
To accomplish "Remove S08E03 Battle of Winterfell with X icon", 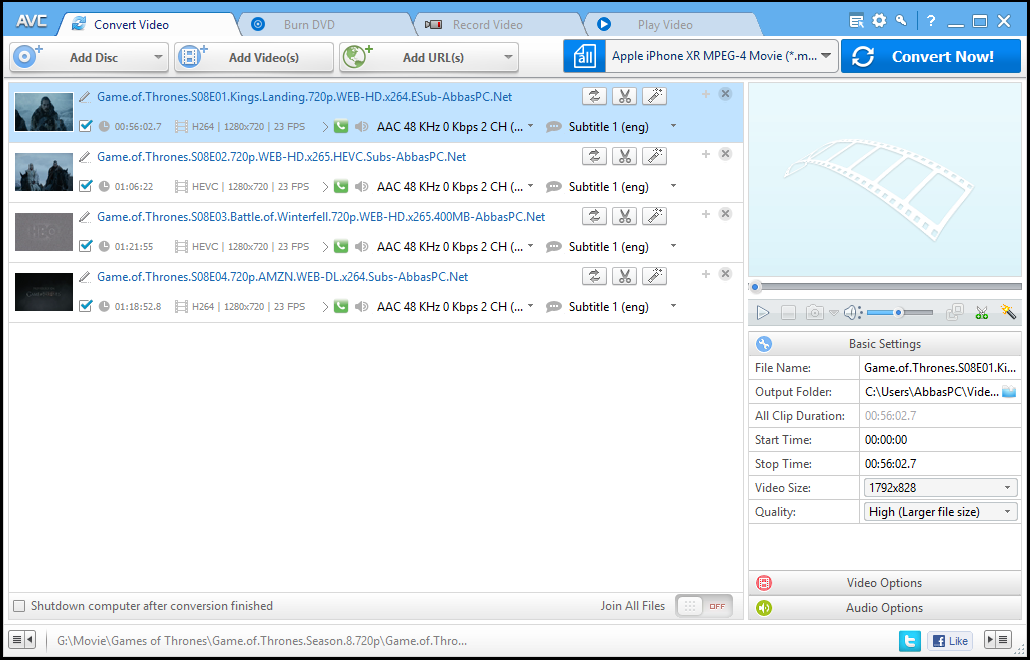I will coord(725,213).
